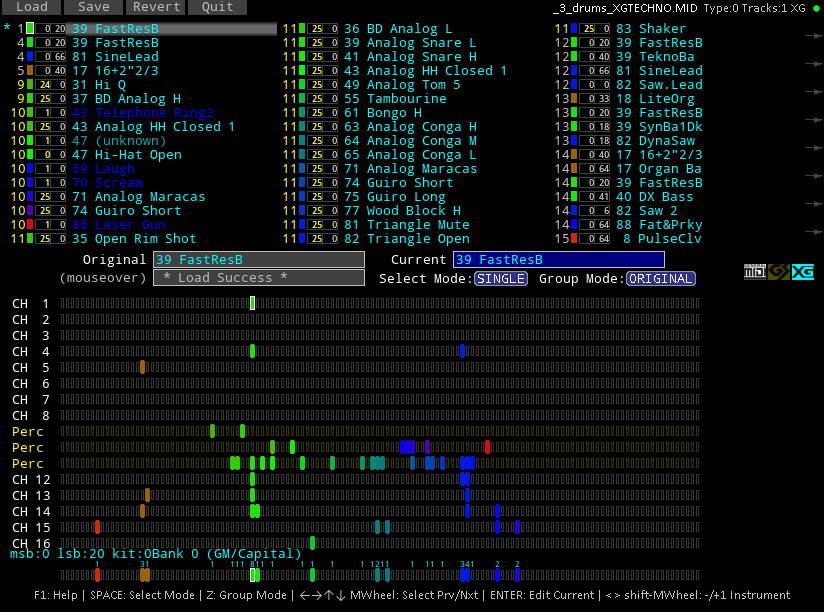This screenshot has height=612, width=824.
Task: Click the bank number box beside Tambourine
Action: (322, 99)
